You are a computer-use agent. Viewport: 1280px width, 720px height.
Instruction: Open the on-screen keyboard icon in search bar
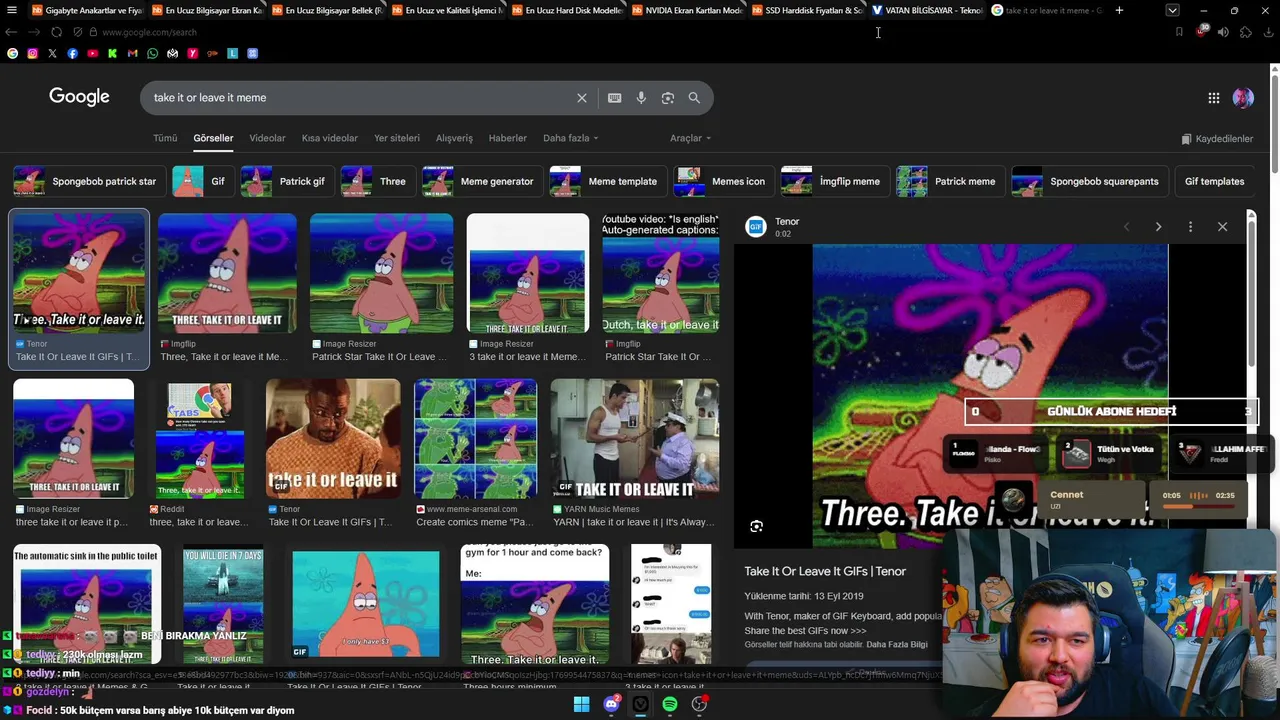(x=614, y=98)
